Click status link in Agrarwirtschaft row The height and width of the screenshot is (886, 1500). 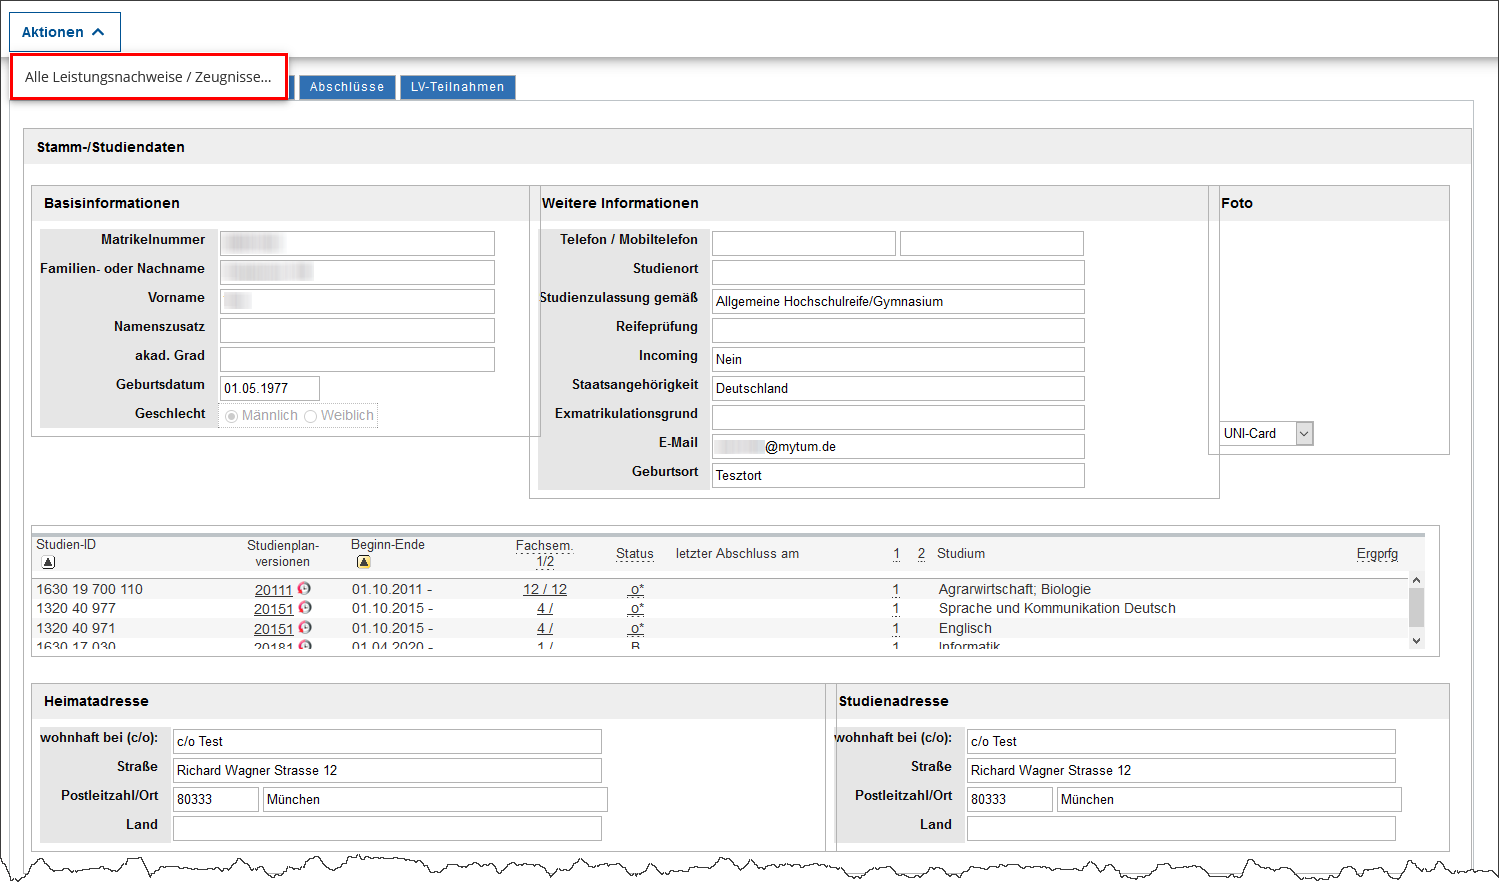(636, 590)
